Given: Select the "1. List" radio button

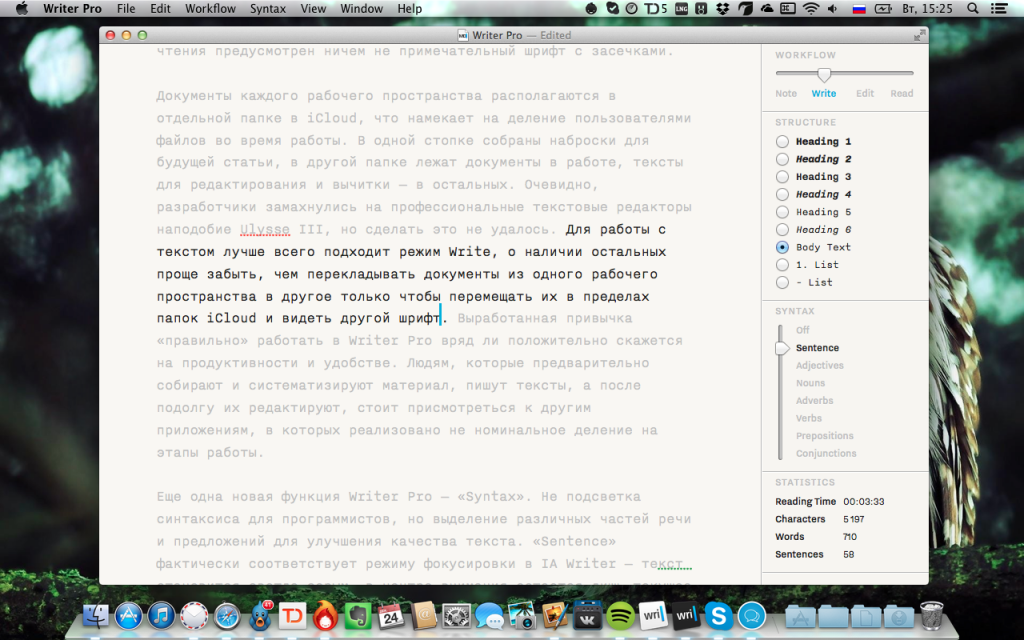Looking at the screenshot, I should point(782,265).
